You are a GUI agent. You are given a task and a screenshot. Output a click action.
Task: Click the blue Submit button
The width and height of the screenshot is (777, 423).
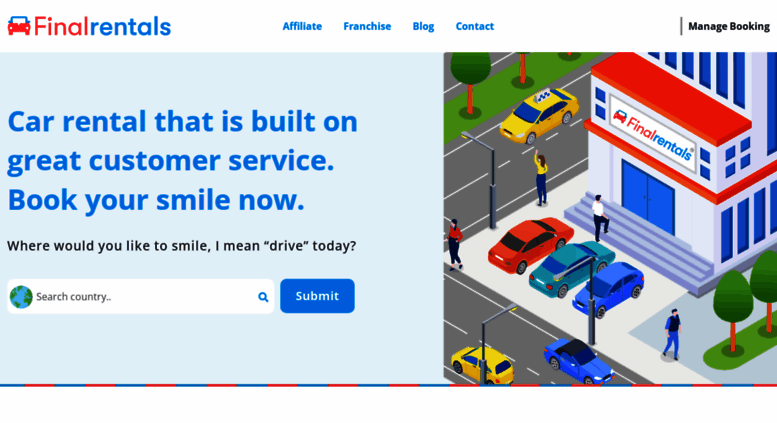317,296
